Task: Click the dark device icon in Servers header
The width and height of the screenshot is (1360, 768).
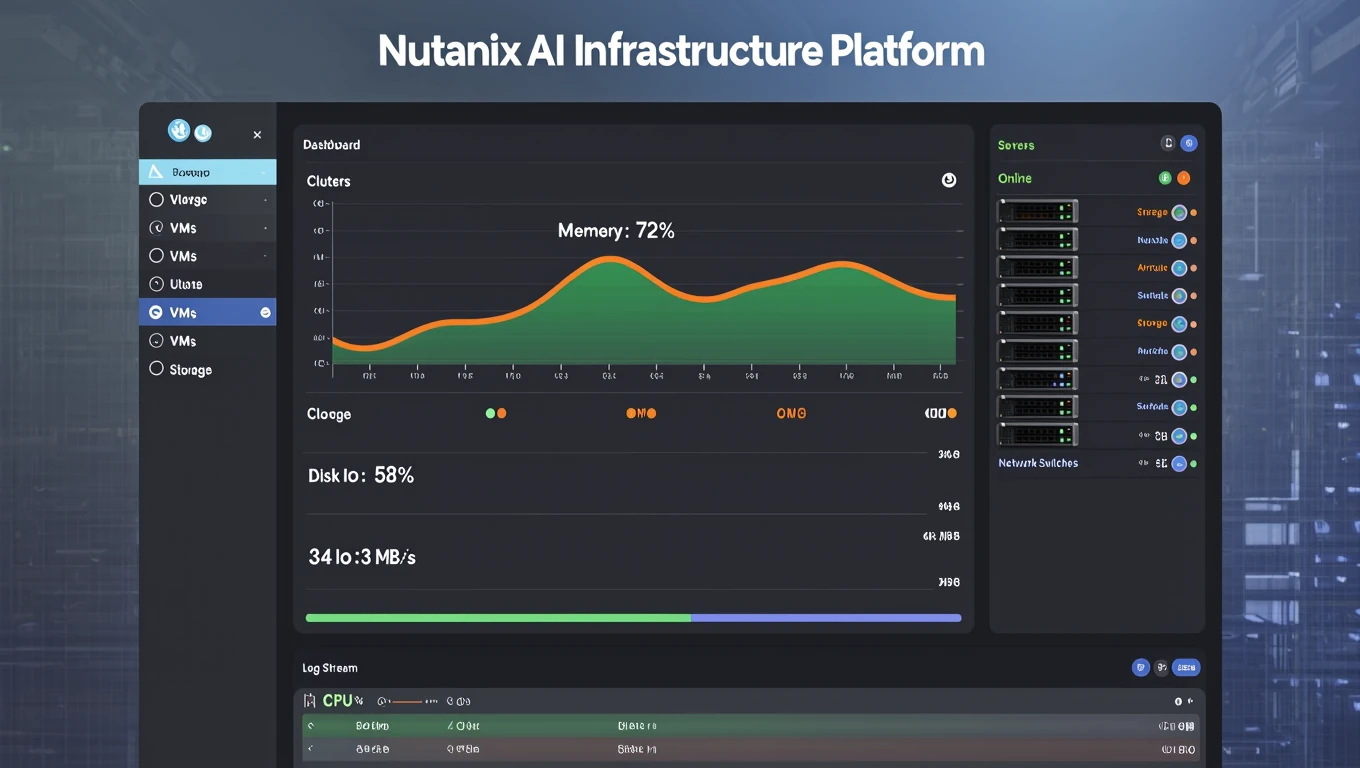Action: (x=1167, y=144)
